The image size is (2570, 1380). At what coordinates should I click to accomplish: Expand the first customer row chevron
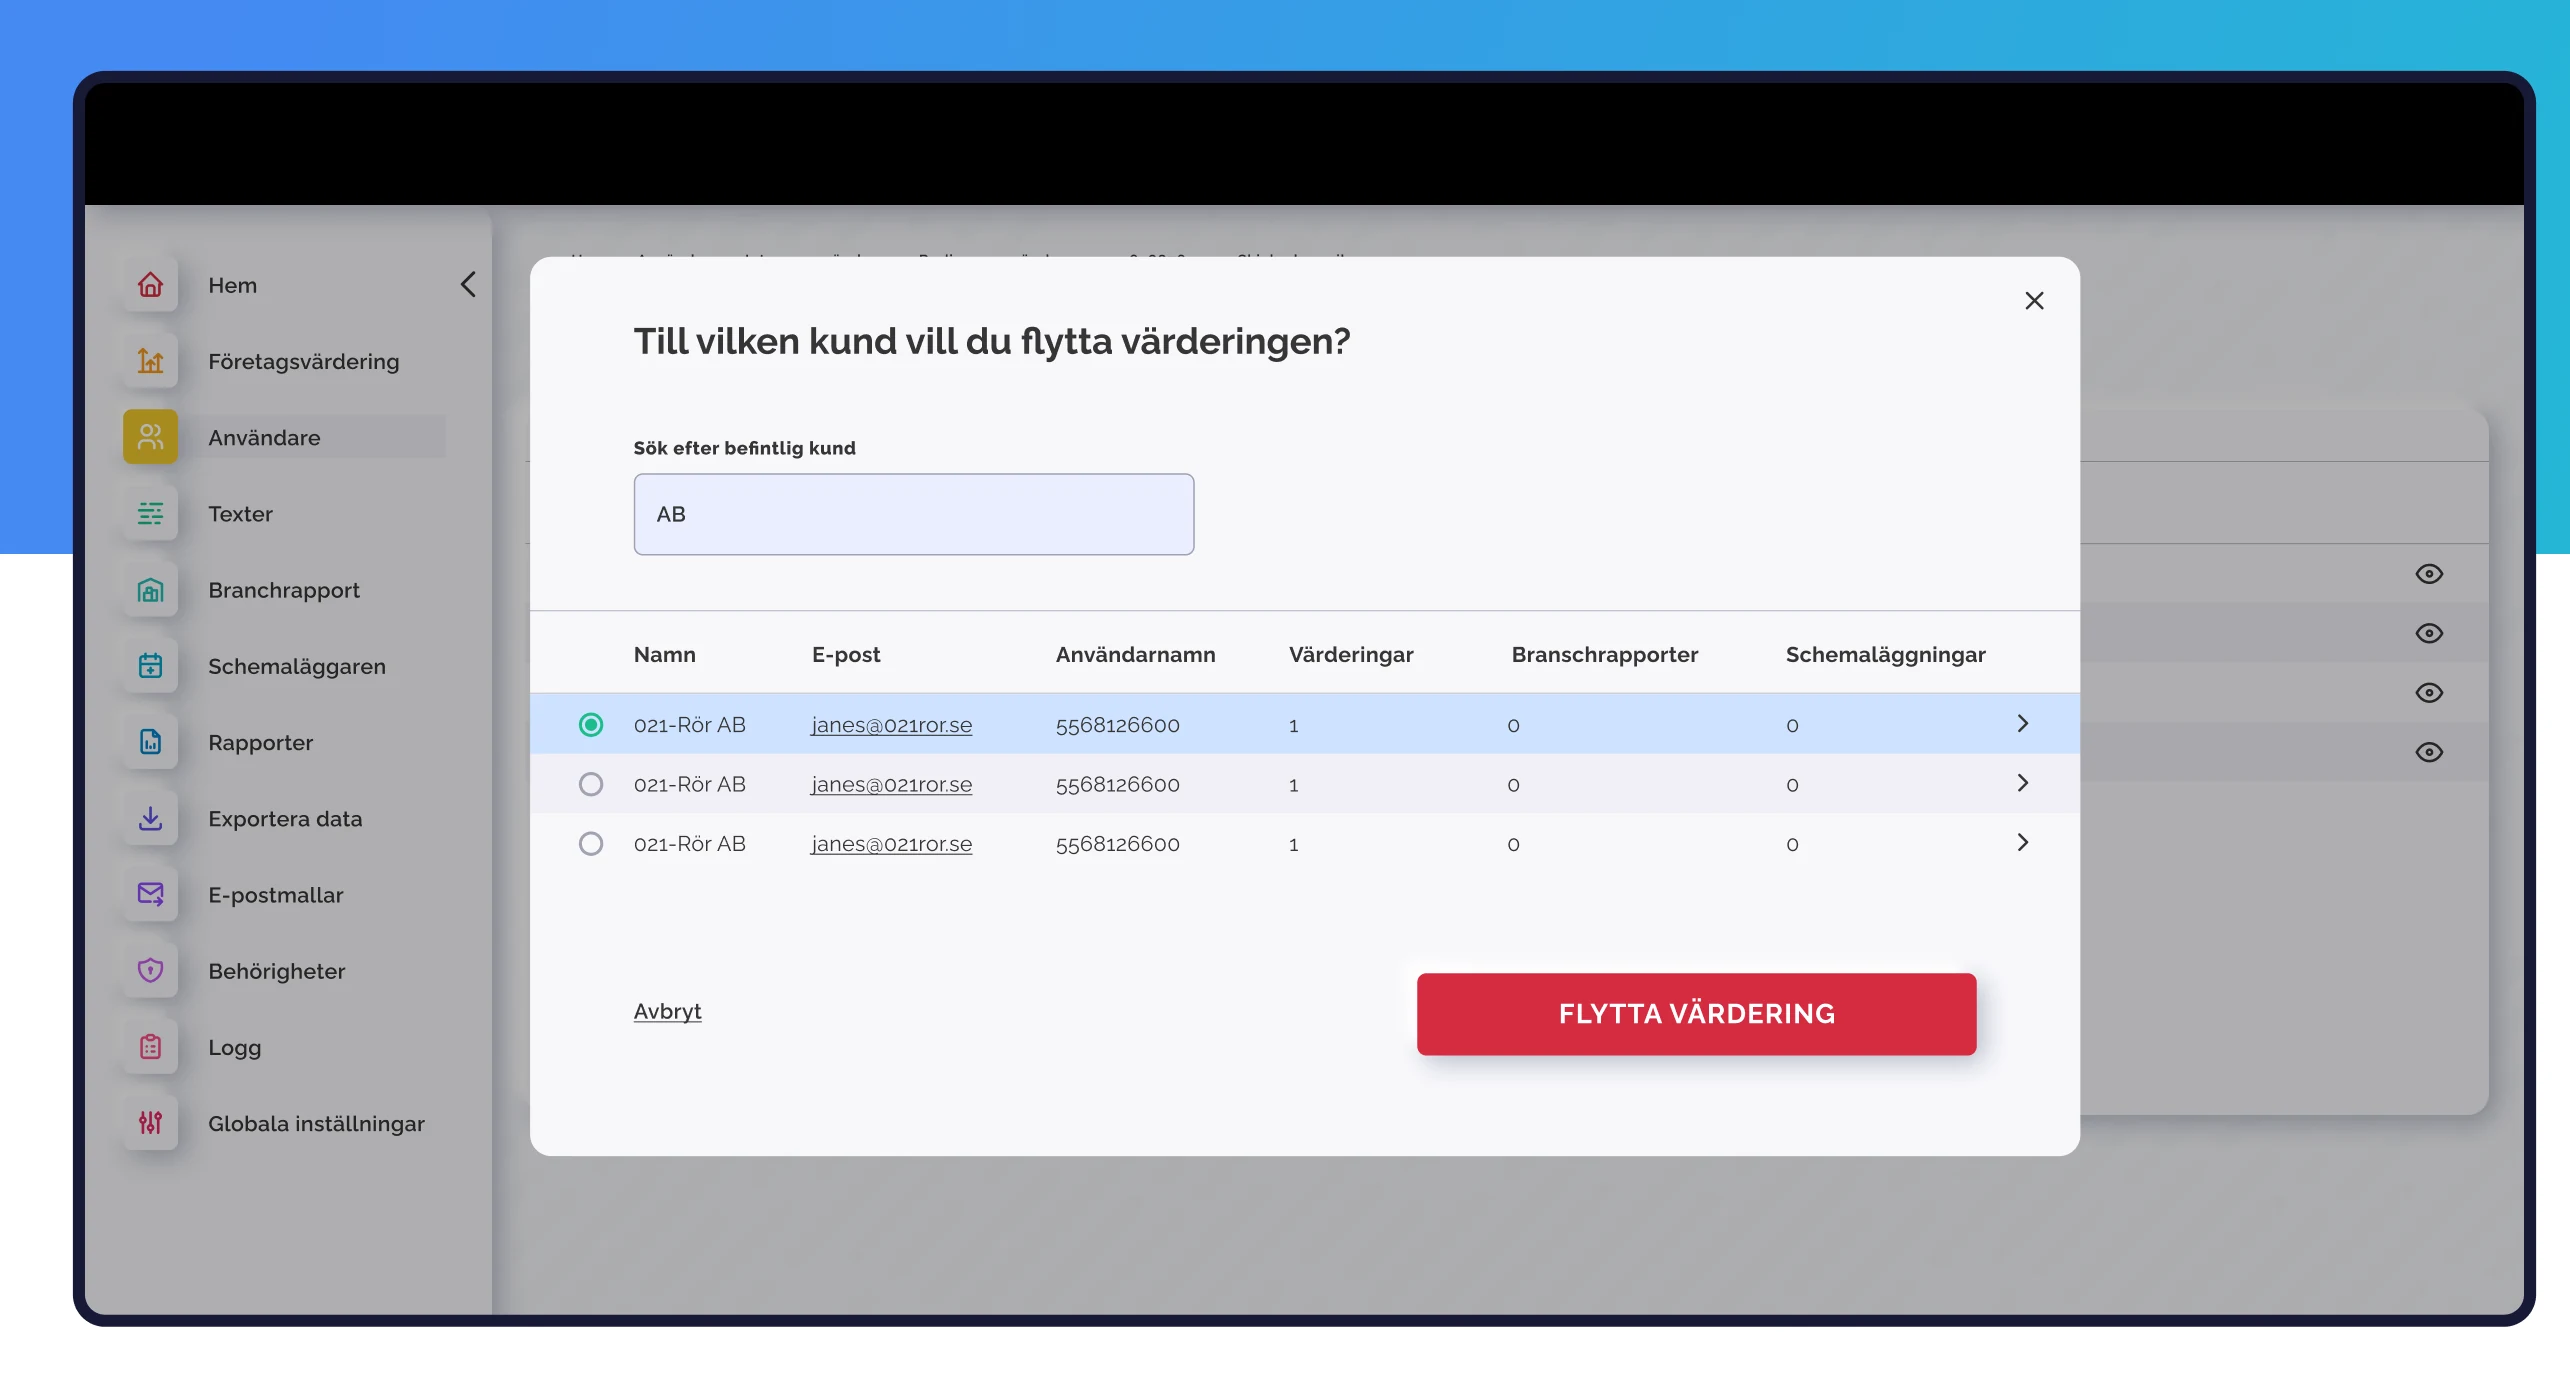2022,723
